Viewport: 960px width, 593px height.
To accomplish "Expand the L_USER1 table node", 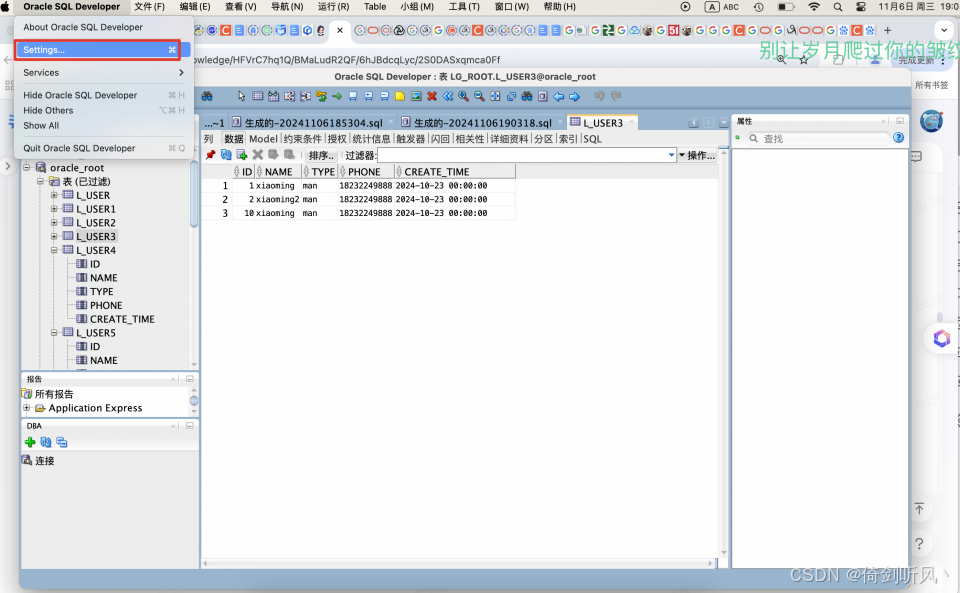I will 54,209.
